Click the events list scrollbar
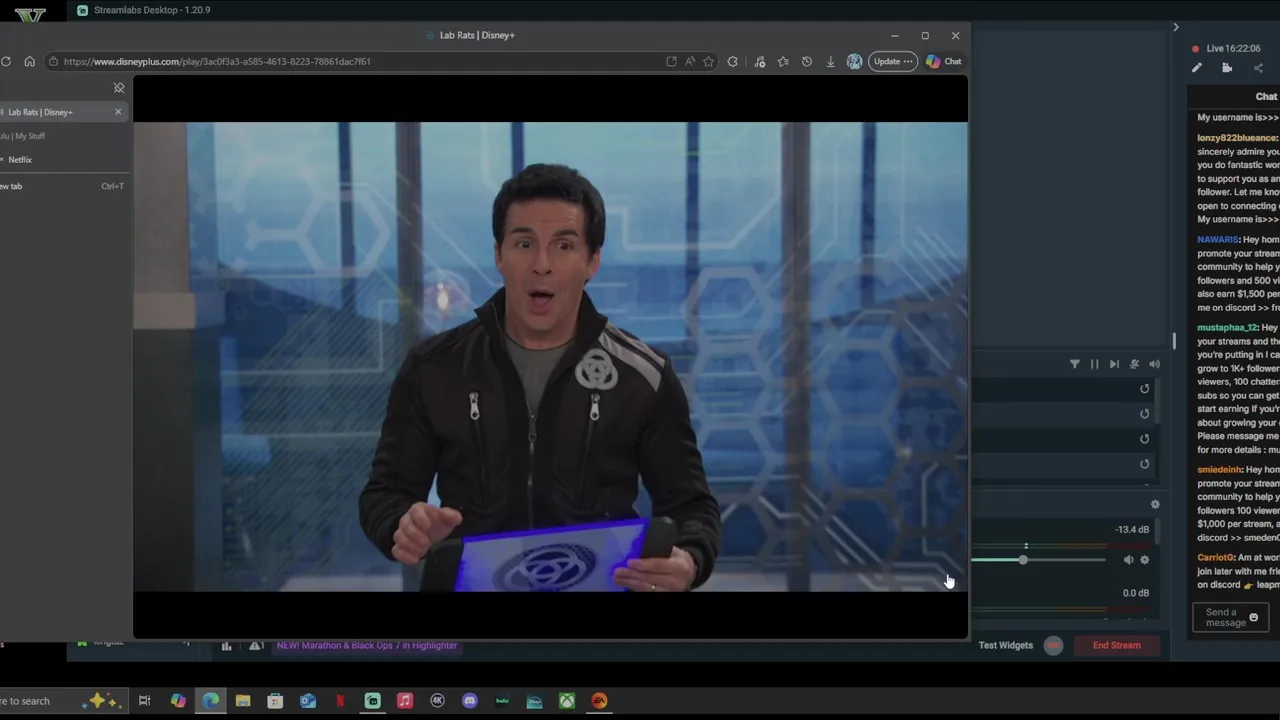The height and width of the screenshot is (720, 1280). pos(1157,400)
